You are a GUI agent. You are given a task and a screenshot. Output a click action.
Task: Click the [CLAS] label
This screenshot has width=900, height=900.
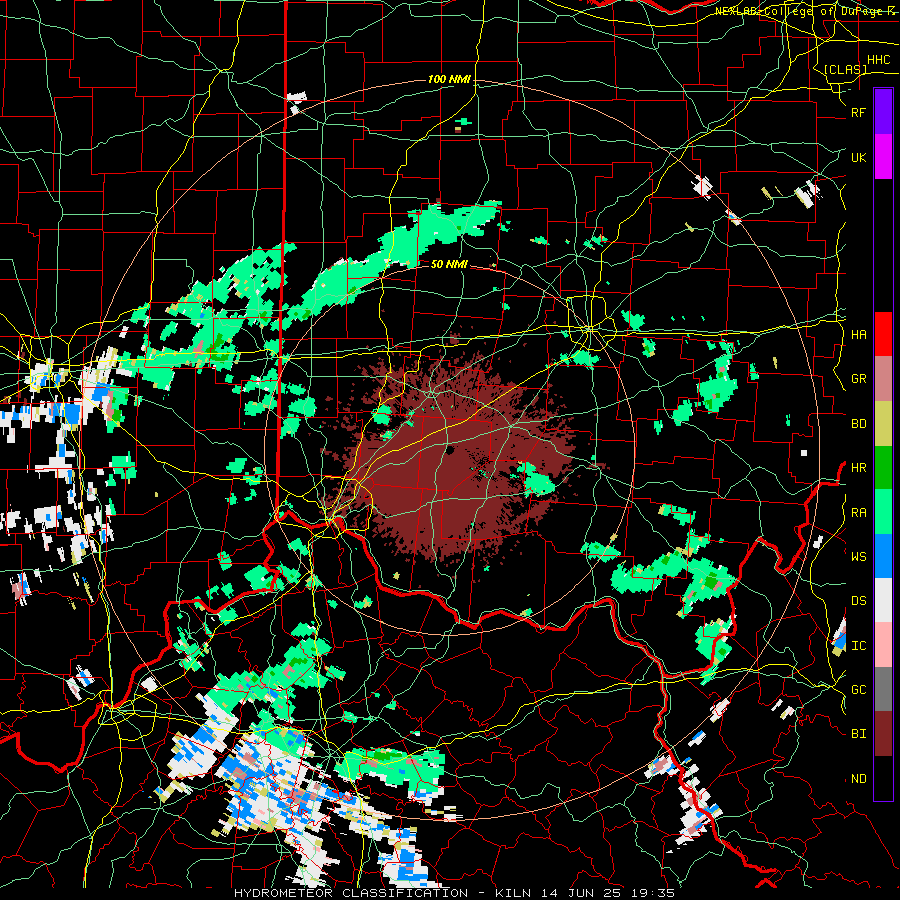(x=845, y=69)
